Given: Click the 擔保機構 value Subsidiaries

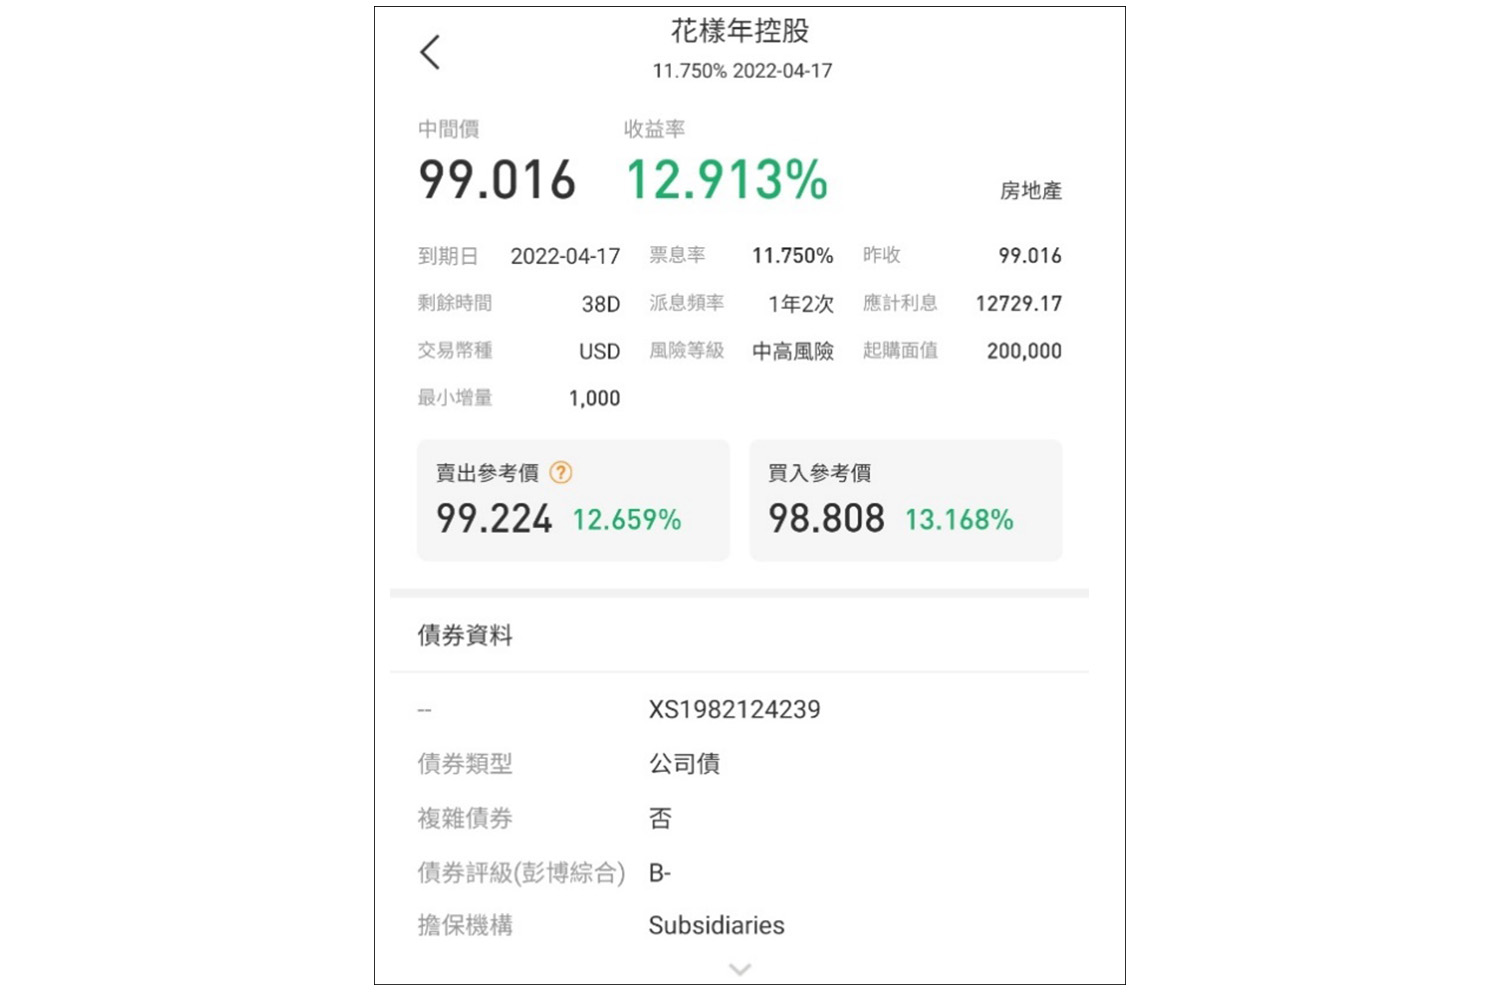Looking at the screenshot, I should pos(717,926).
